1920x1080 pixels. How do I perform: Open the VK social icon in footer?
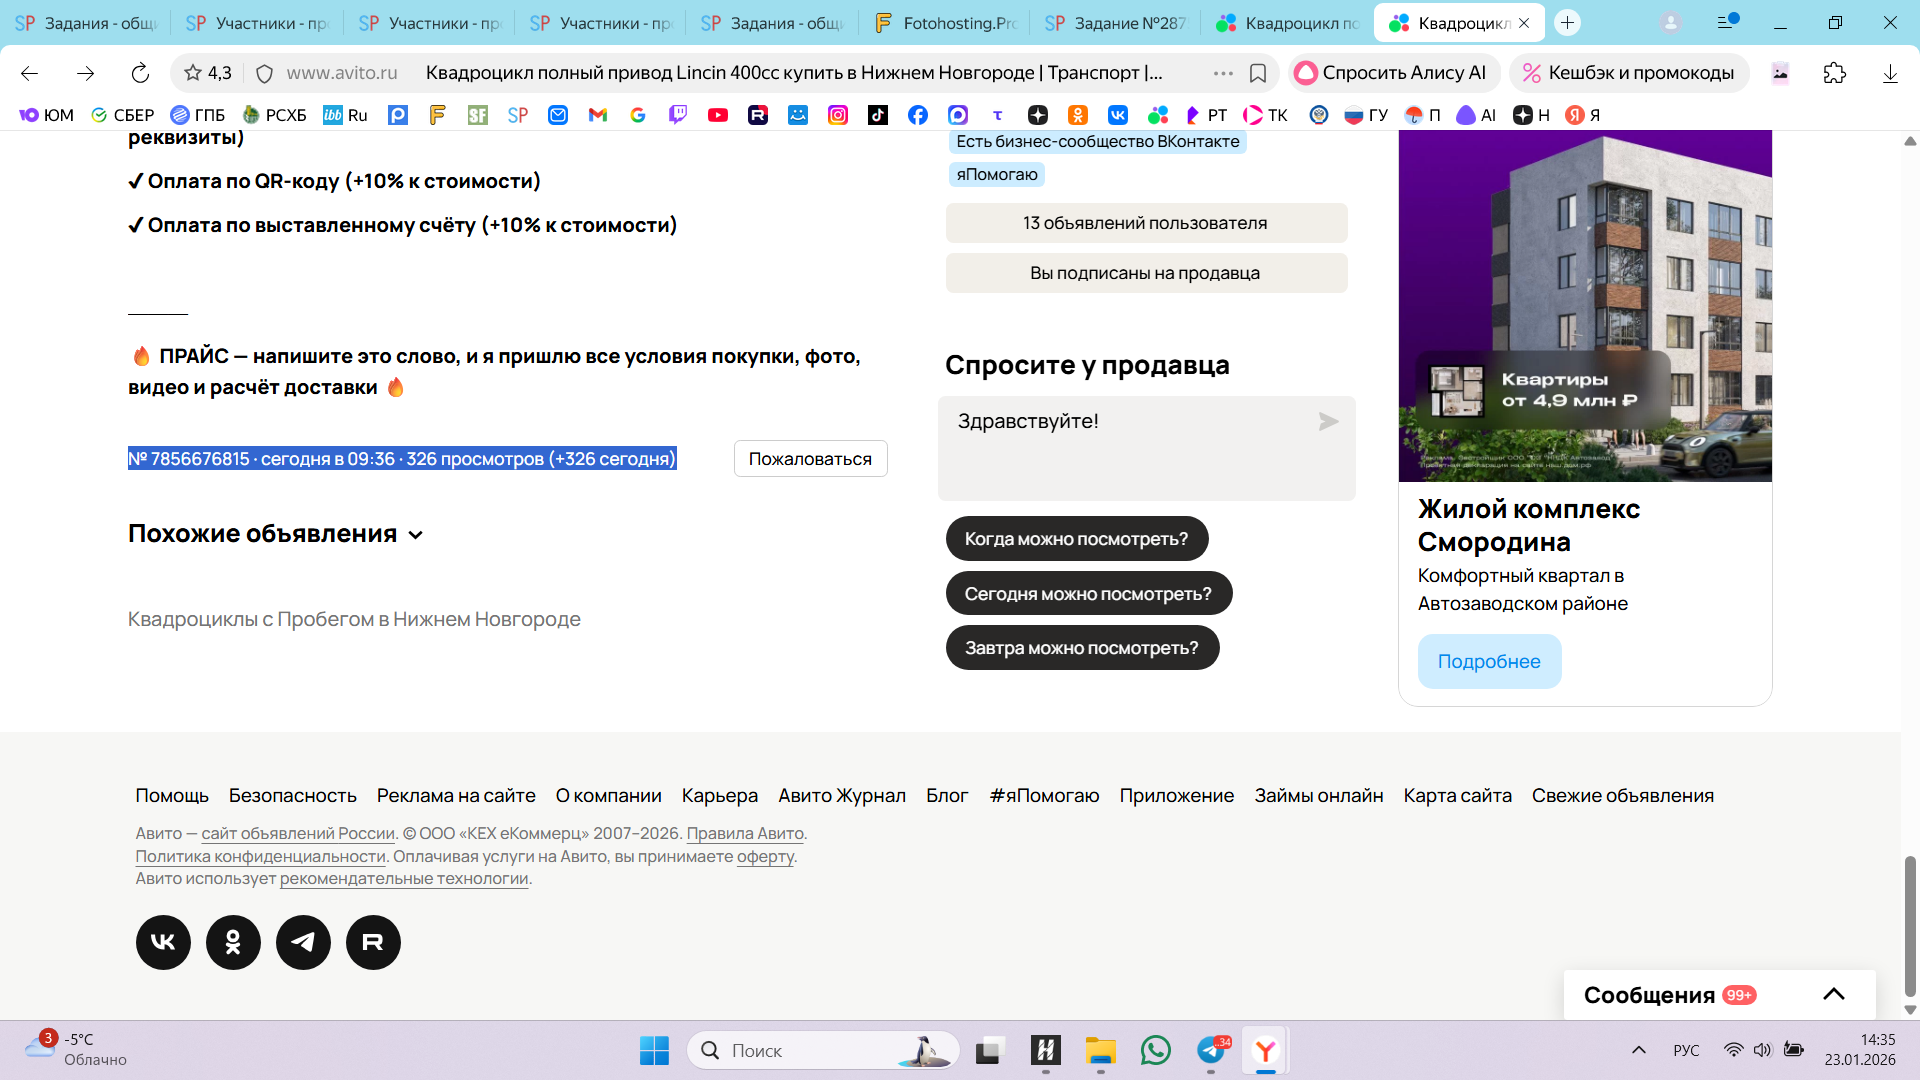coord(163,942)
